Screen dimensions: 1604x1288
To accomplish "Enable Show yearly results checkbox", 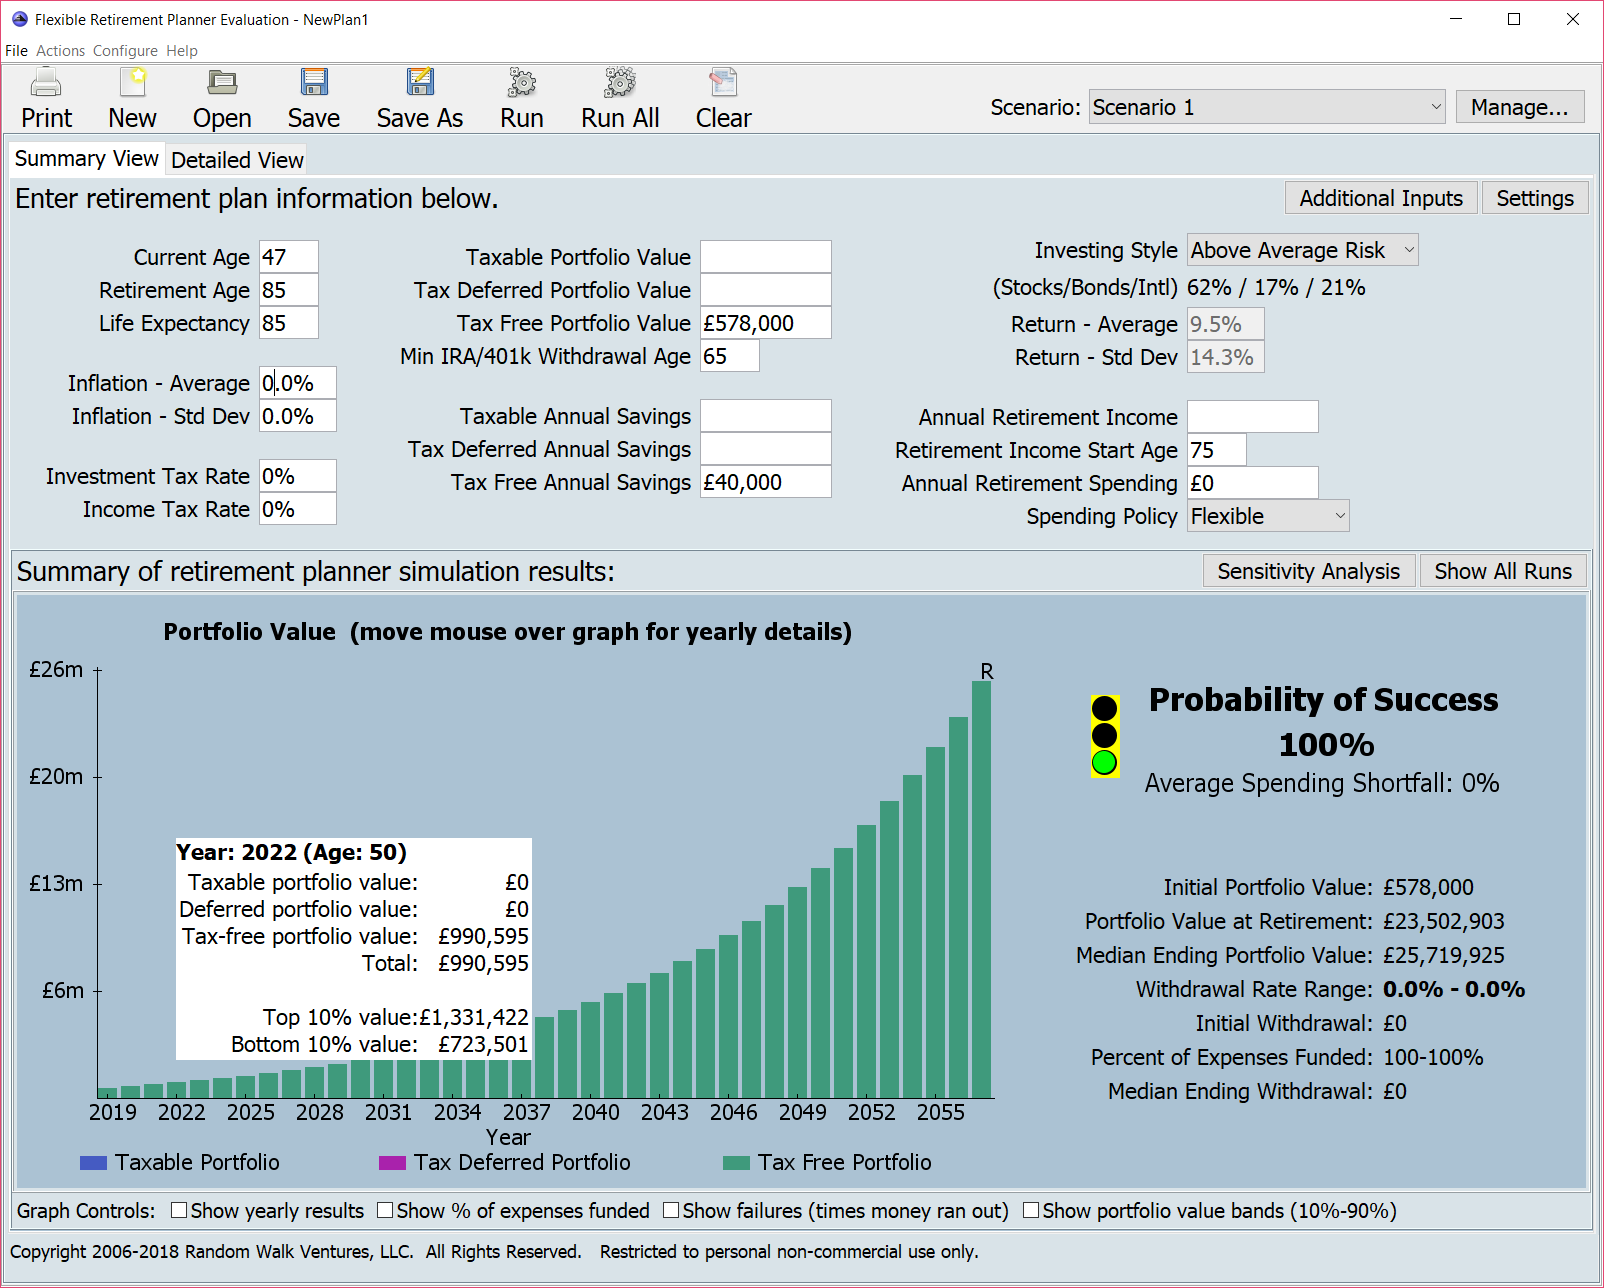I will pyautogui.click(x=179, y=1211).
